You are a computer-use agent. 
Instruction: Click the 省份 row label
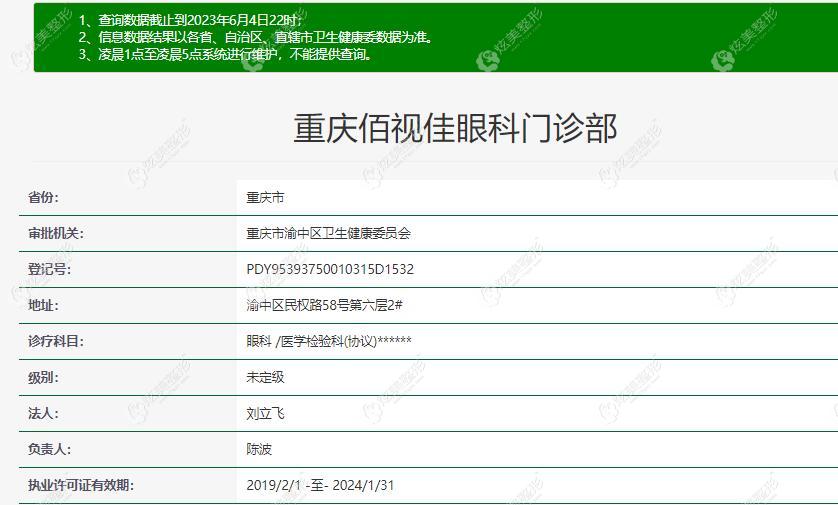[x=43, y=198]
